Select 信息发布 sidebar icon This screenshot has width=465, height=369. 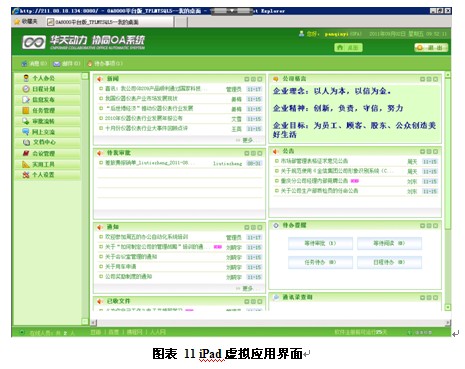pos(26,100)
